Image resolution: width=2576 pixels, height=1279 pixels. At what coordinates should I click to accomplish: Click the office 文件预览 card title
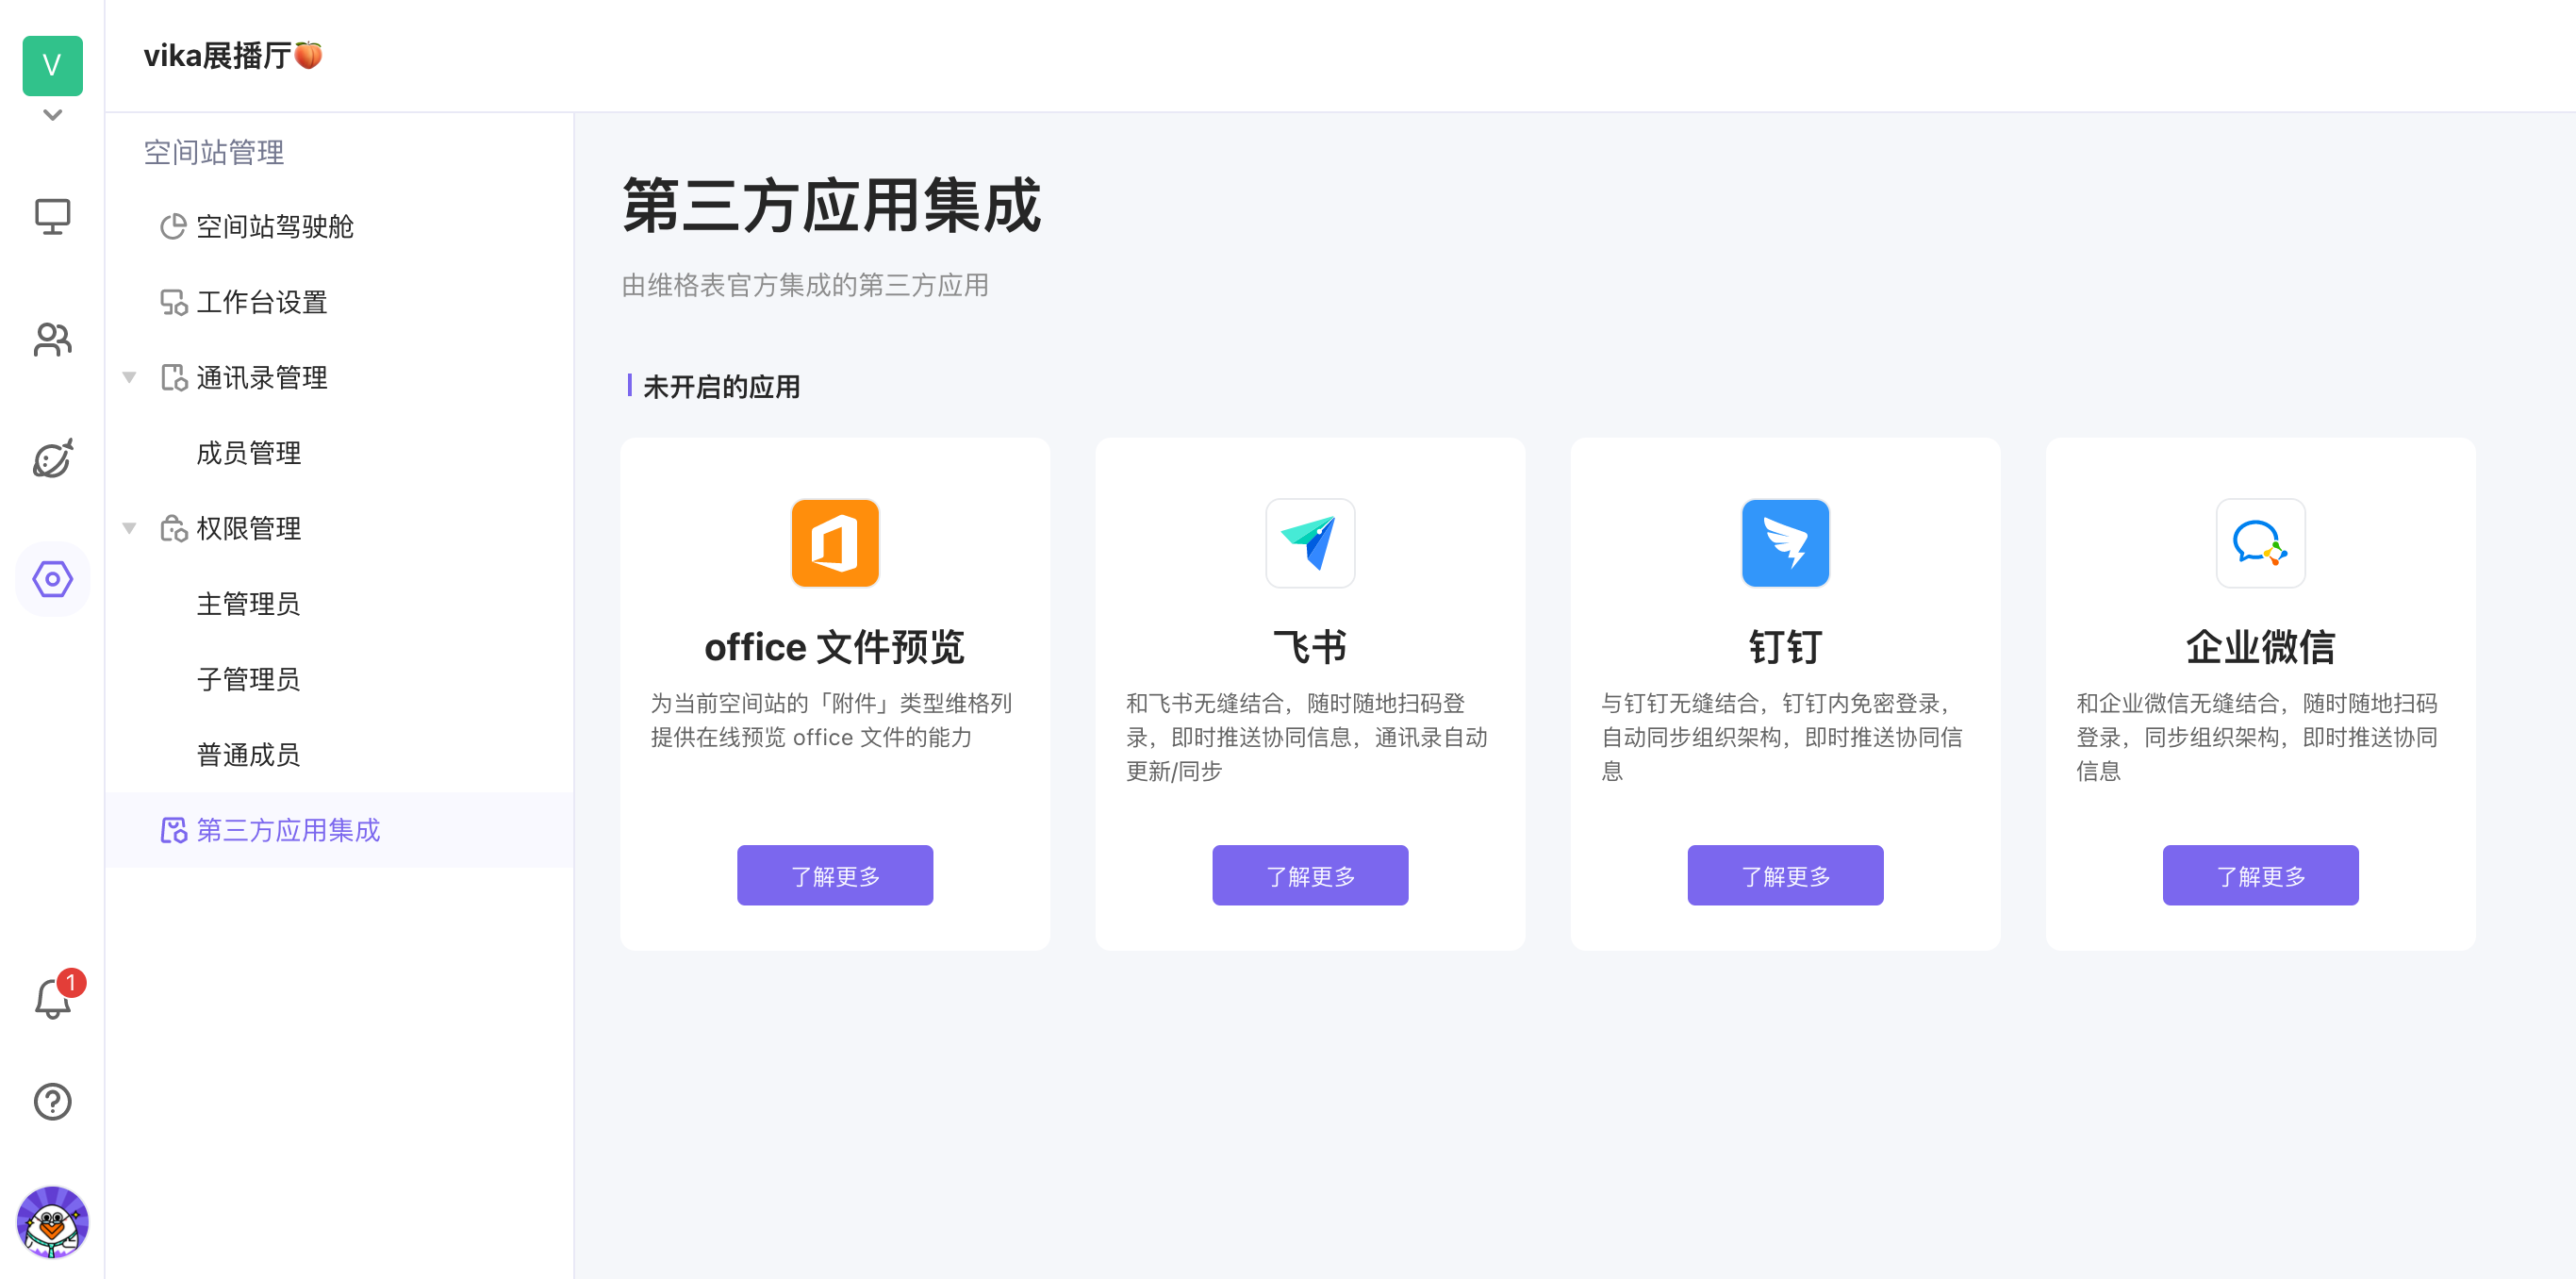[835, 647]
